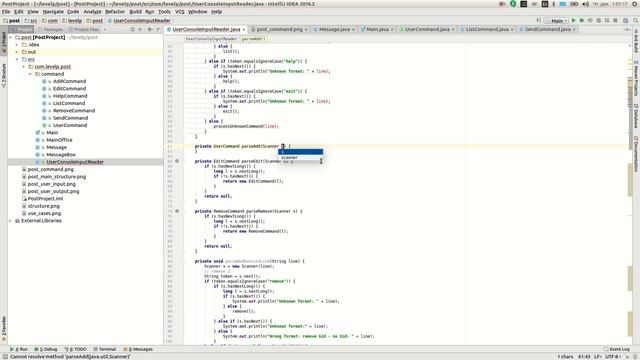Select post_main_structure.png file

point(57,177)
